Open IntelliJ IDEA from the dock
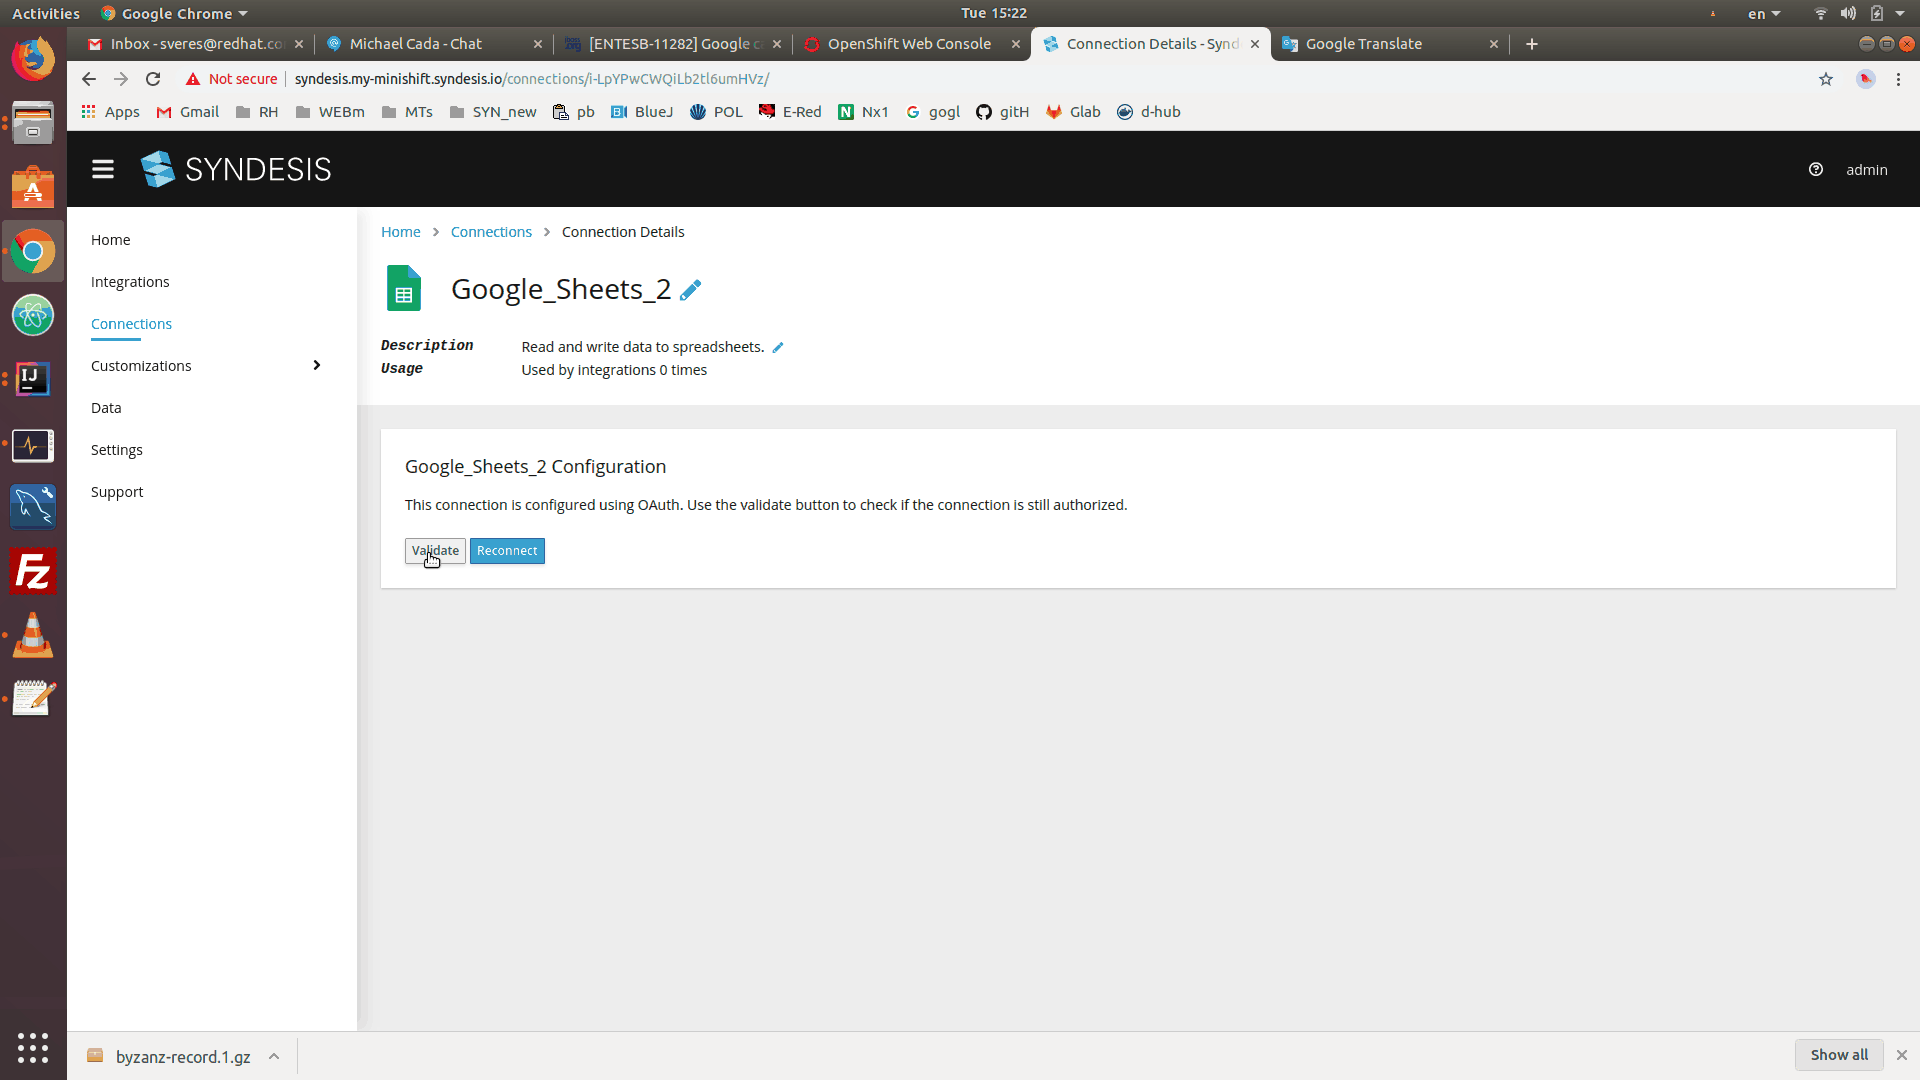1920x1080 pixels. 33,379
